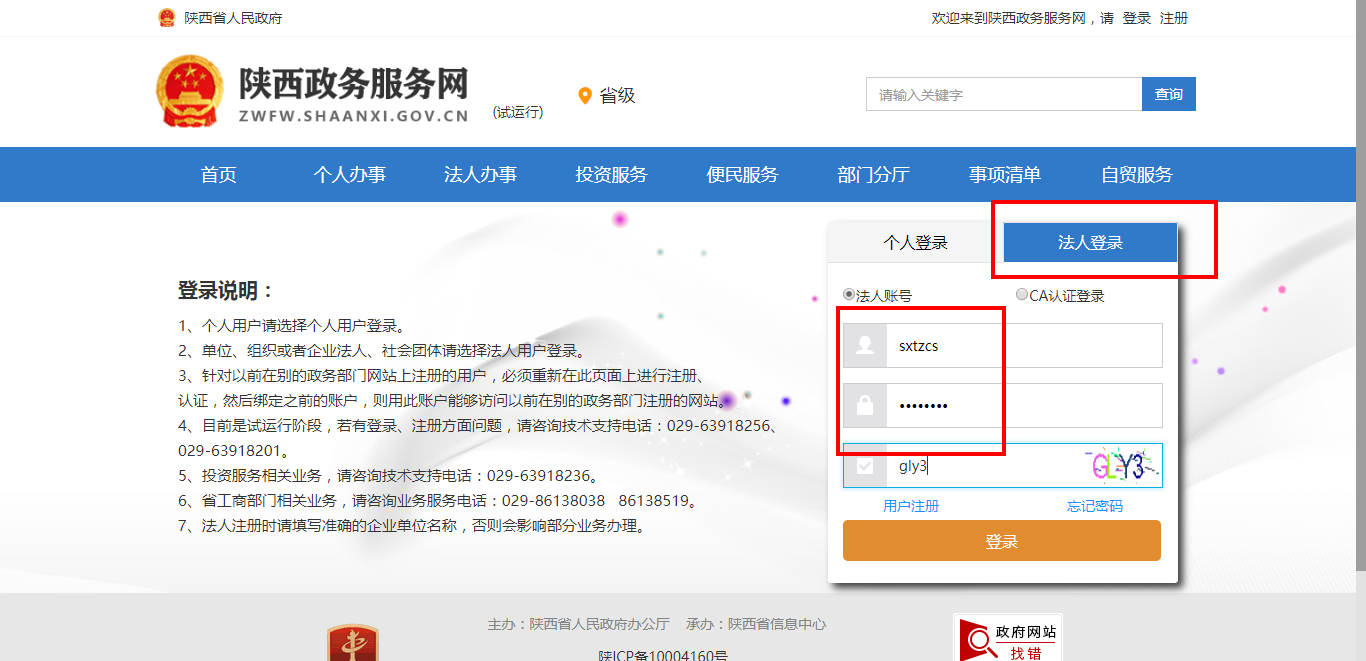
Task: Click the lock icon in password field
Action: pos(865,406)
